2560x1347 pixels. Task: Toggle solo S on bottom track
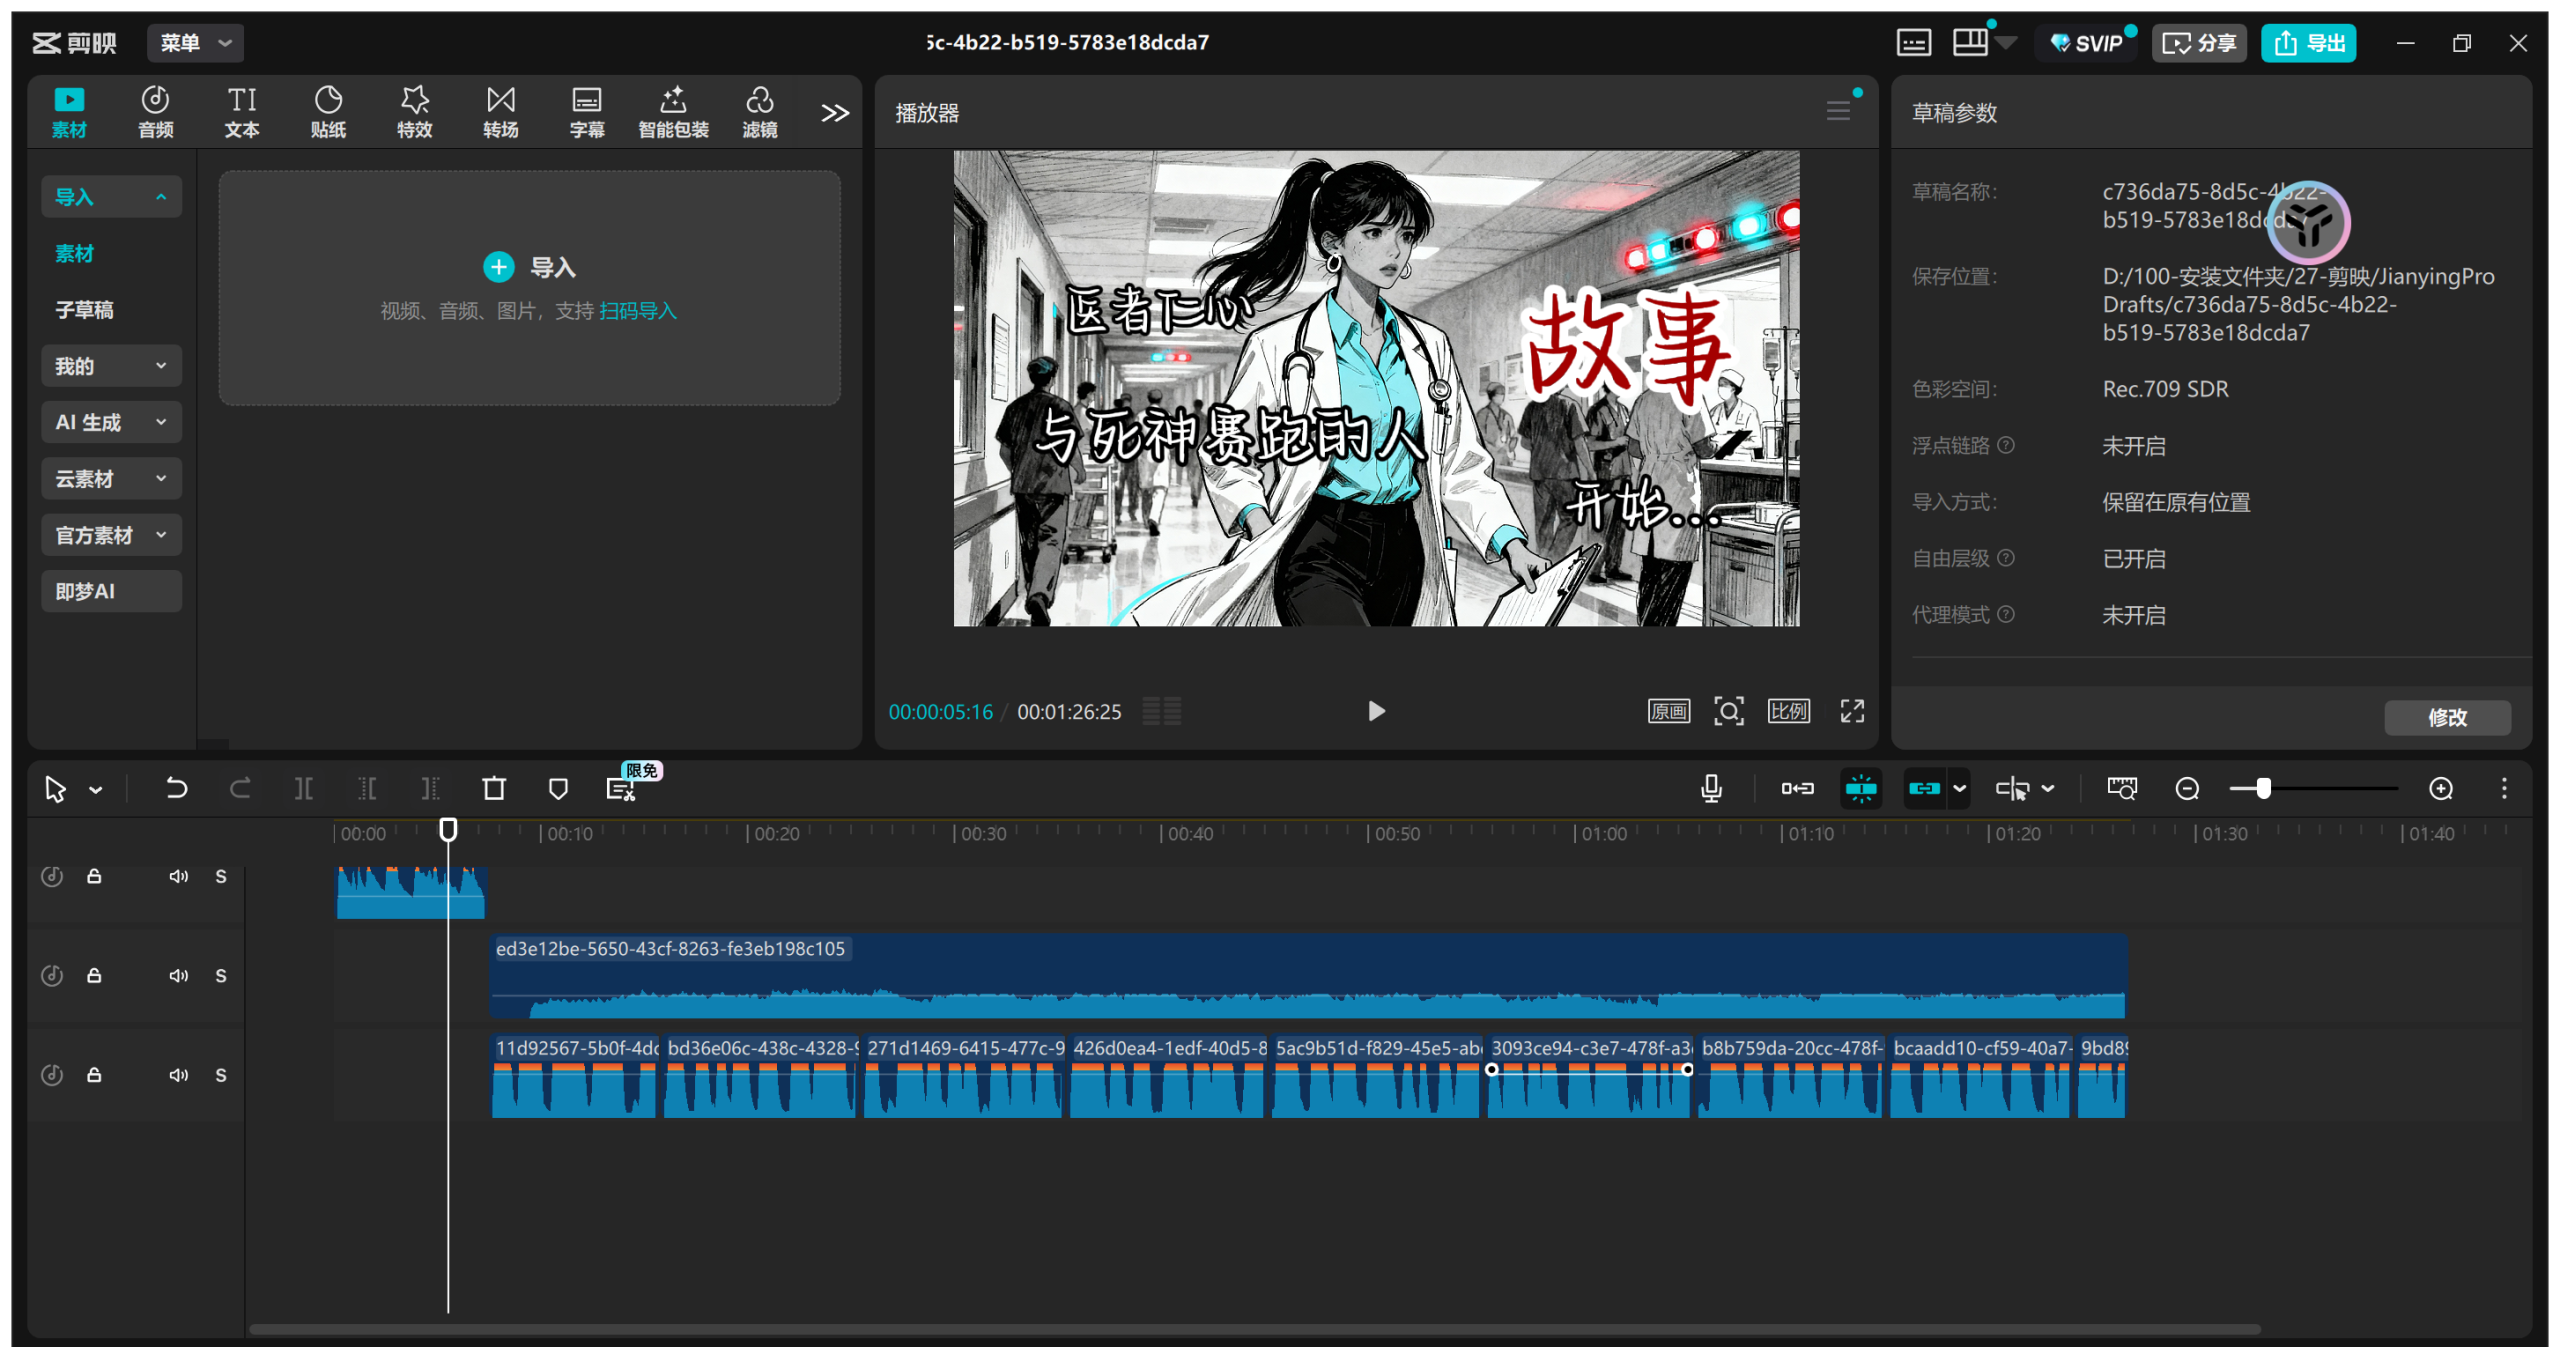(x=221, y=1075)
